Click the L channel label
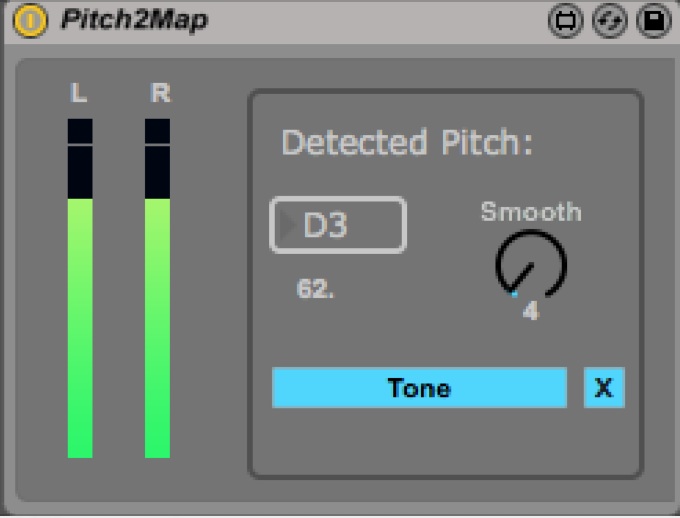The width and height of the screenshot is (680, 518). (79, 93)
